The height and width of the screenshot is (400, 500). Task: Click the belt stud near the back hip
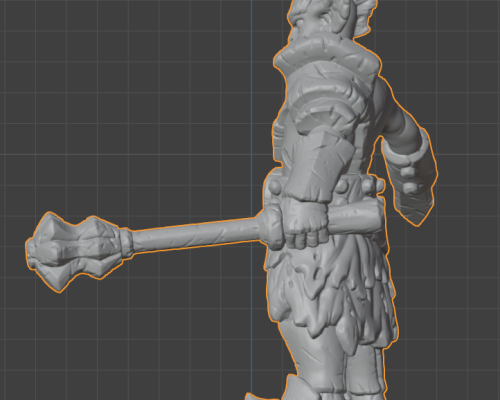point(368,185)
